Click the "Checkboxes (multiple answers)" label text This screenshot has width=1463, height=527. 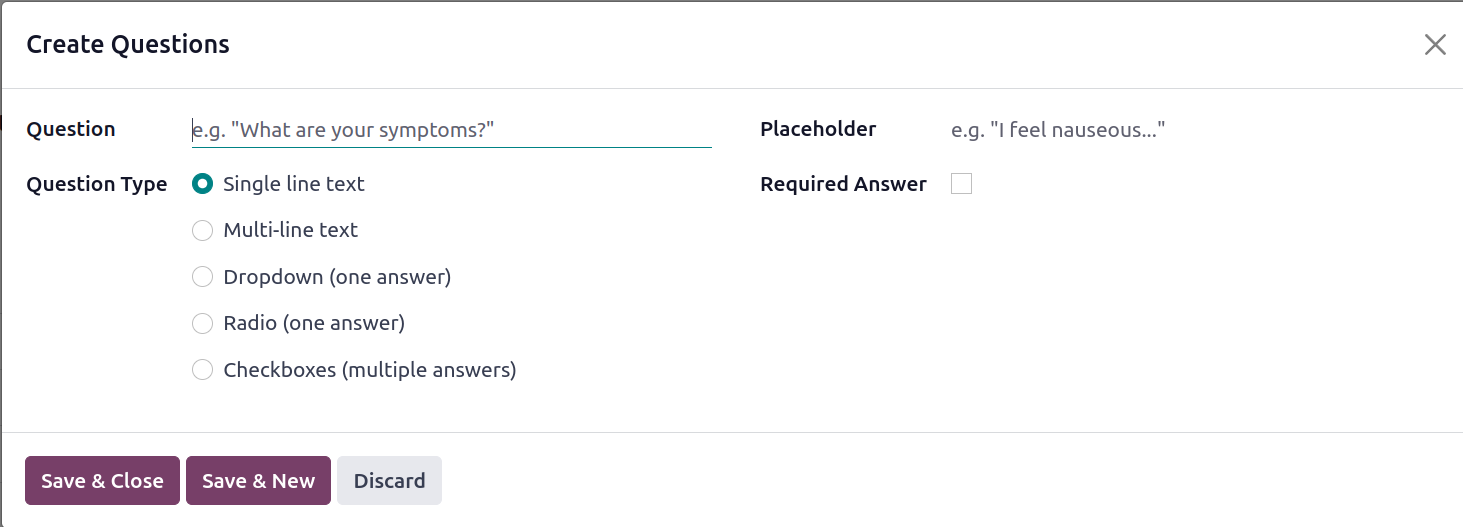tap(370, 370)
